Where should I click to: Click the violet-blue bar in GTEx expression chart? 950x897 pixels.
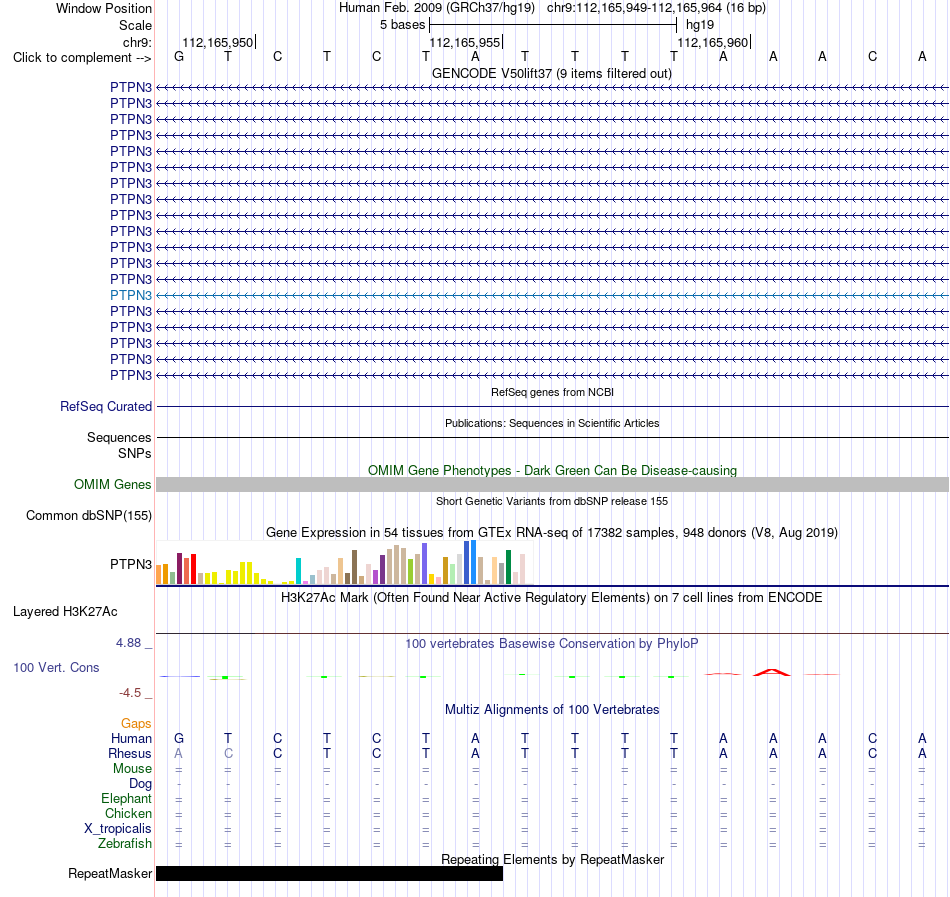pyautogui.click(x=425, y=563)
